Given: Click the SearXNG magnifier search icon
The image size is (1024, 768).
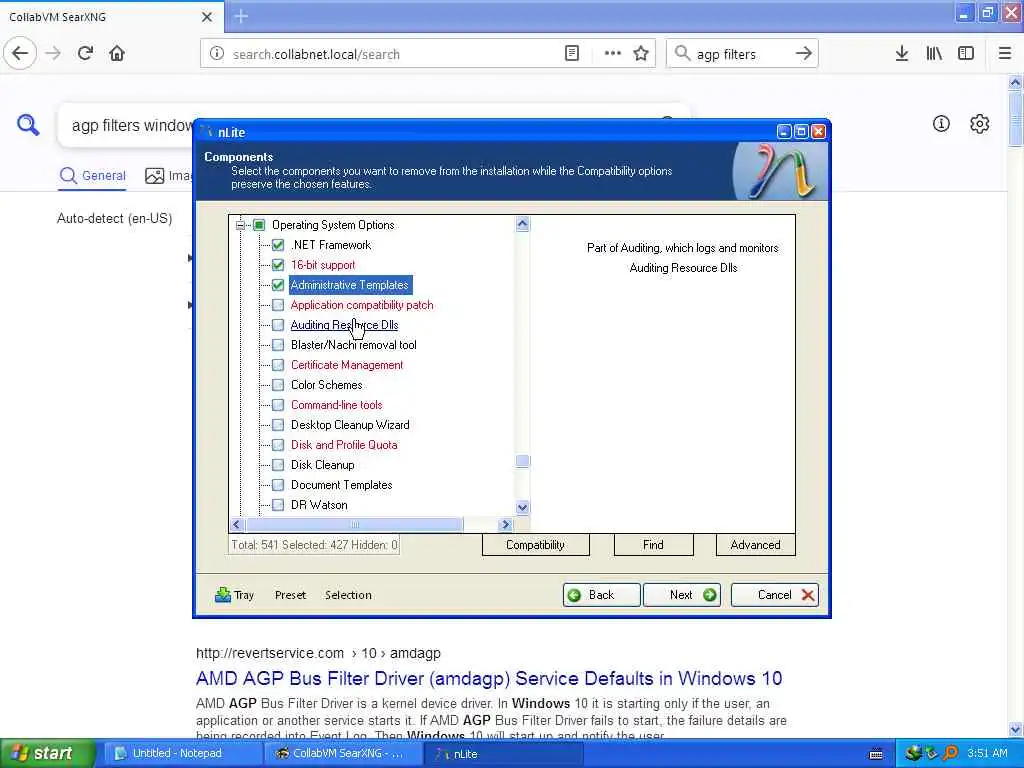Looking at the screenshot, I should 28,124.
